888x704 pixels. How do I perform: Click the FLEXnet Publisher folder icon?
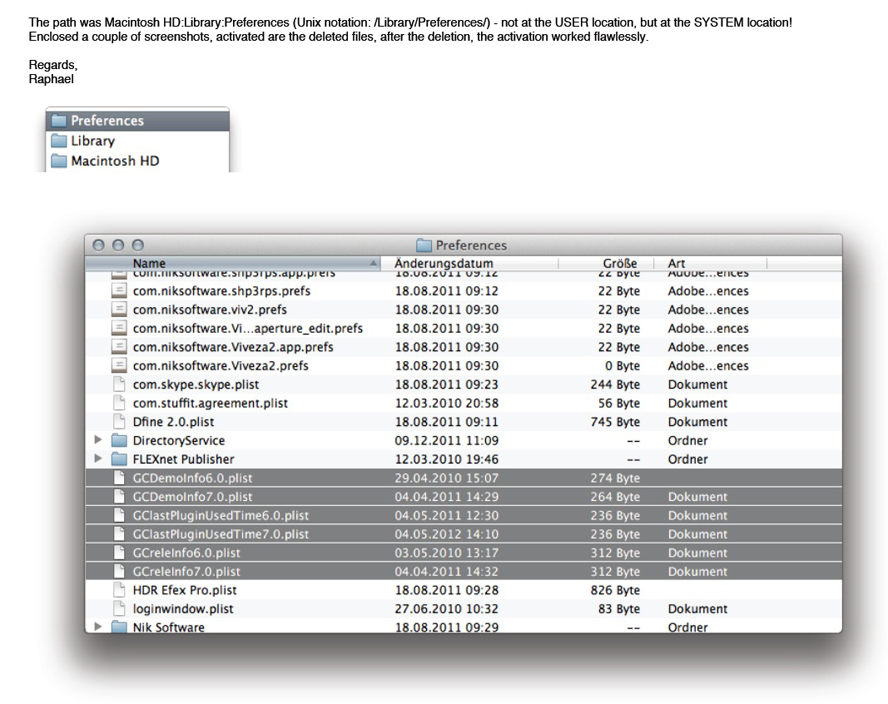pos(119,460)
